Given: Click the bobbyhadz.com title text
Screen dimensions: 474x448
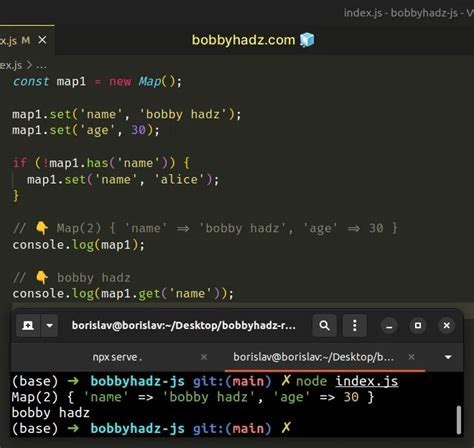Looking at the screenshot, I should 244,40.
